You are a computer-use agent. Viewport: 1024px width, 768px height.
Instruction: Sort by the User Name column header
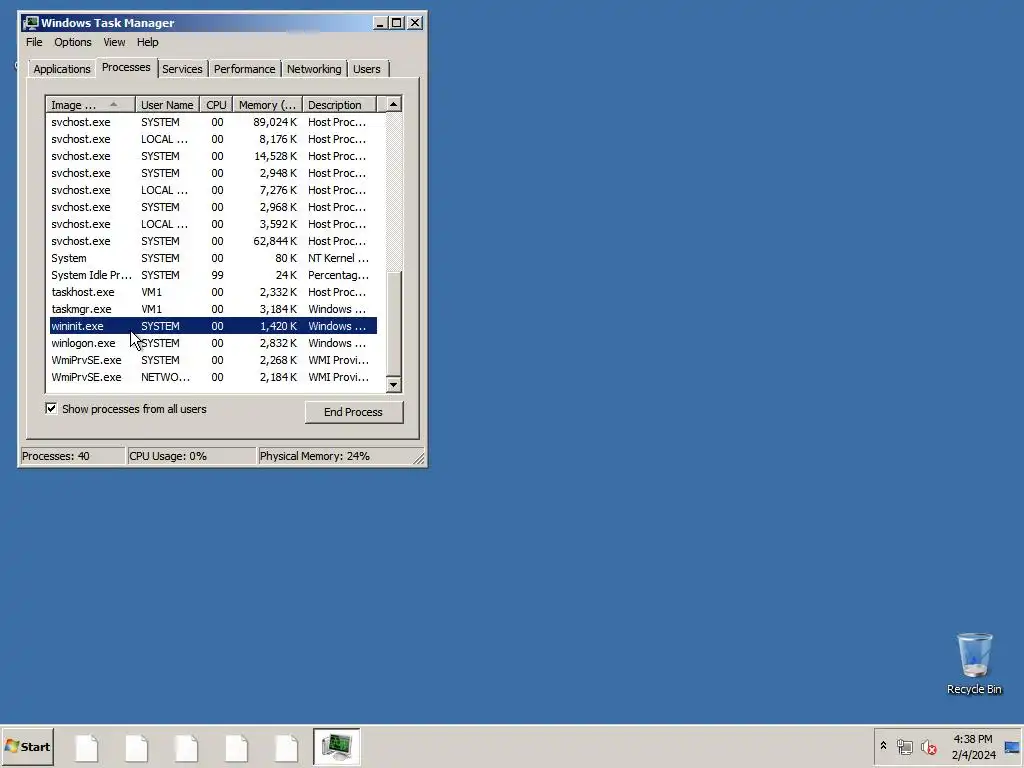point(167,104)
